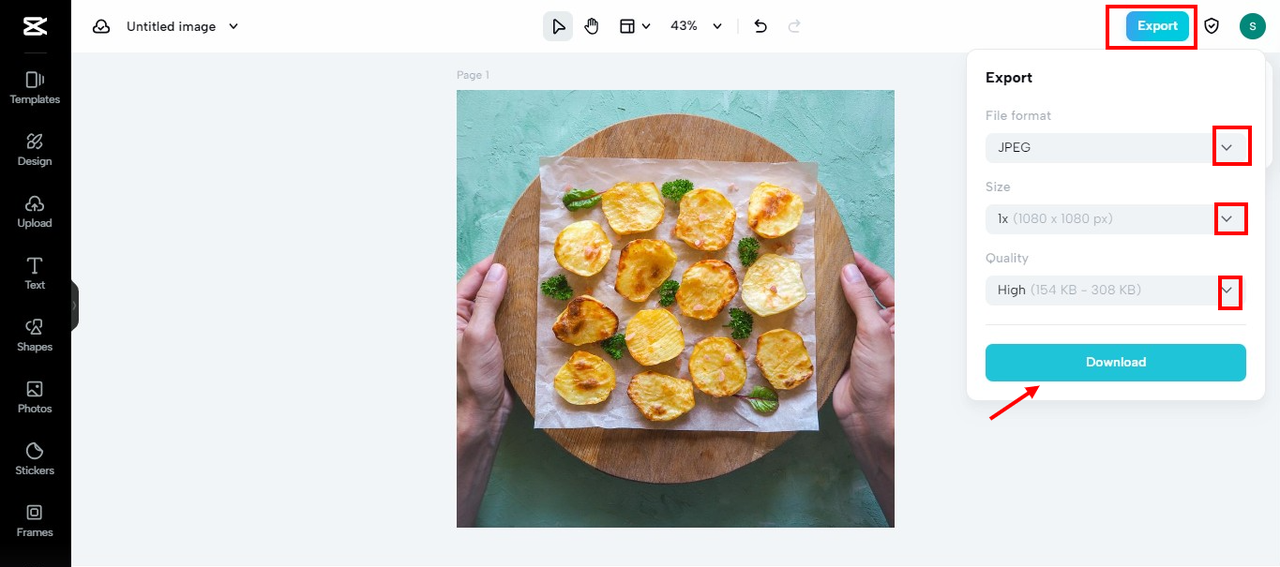Viewport: 1280px width, 567px height.
Task: Click the CapCut logo icon
Action: point(35,27)
